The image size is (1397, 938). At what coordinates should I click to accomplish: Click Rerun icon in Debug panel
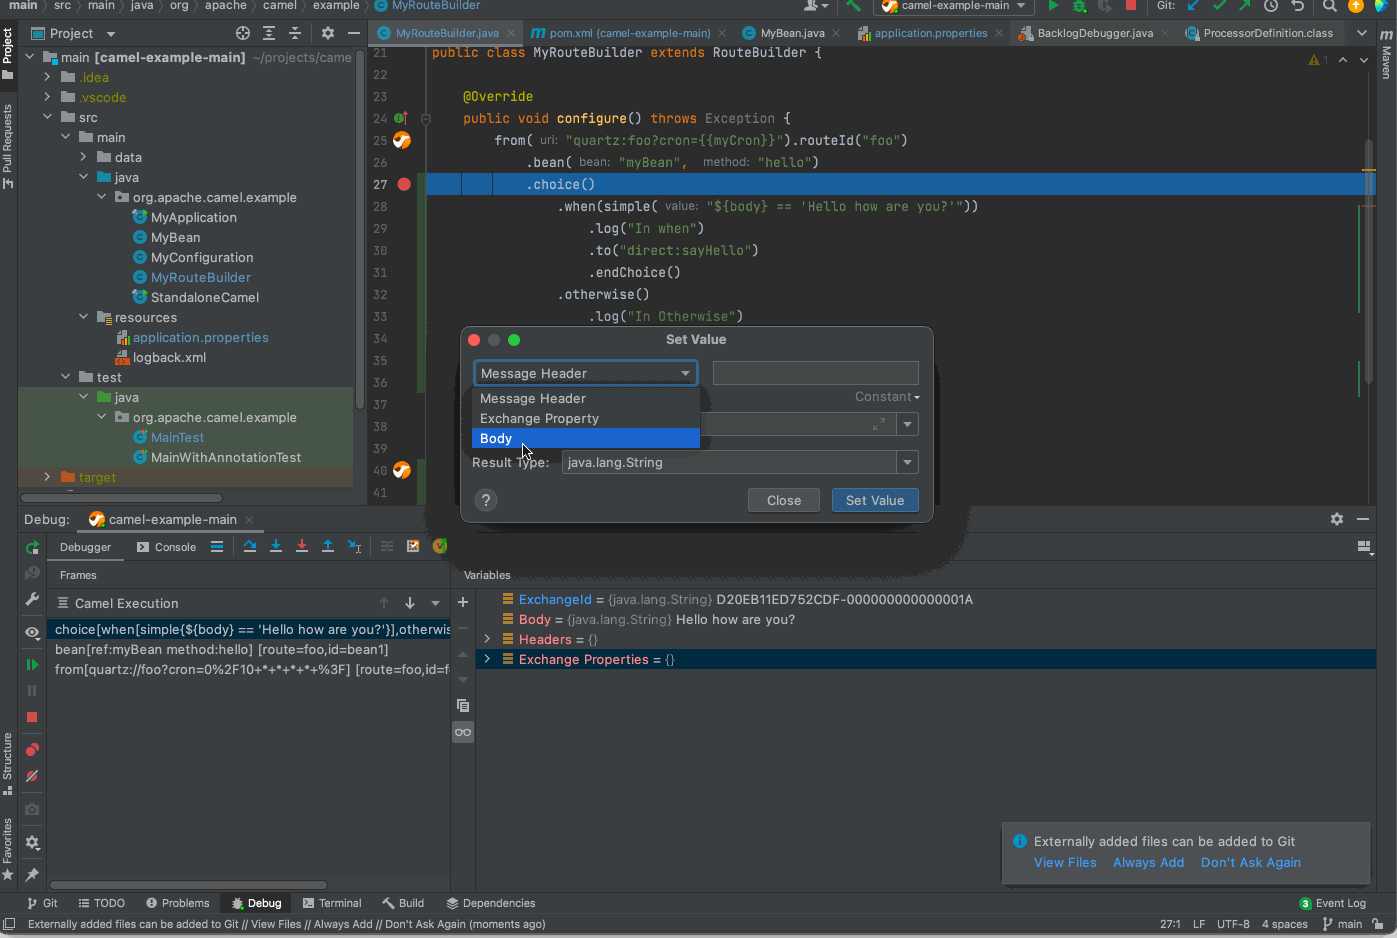point(32,547)
